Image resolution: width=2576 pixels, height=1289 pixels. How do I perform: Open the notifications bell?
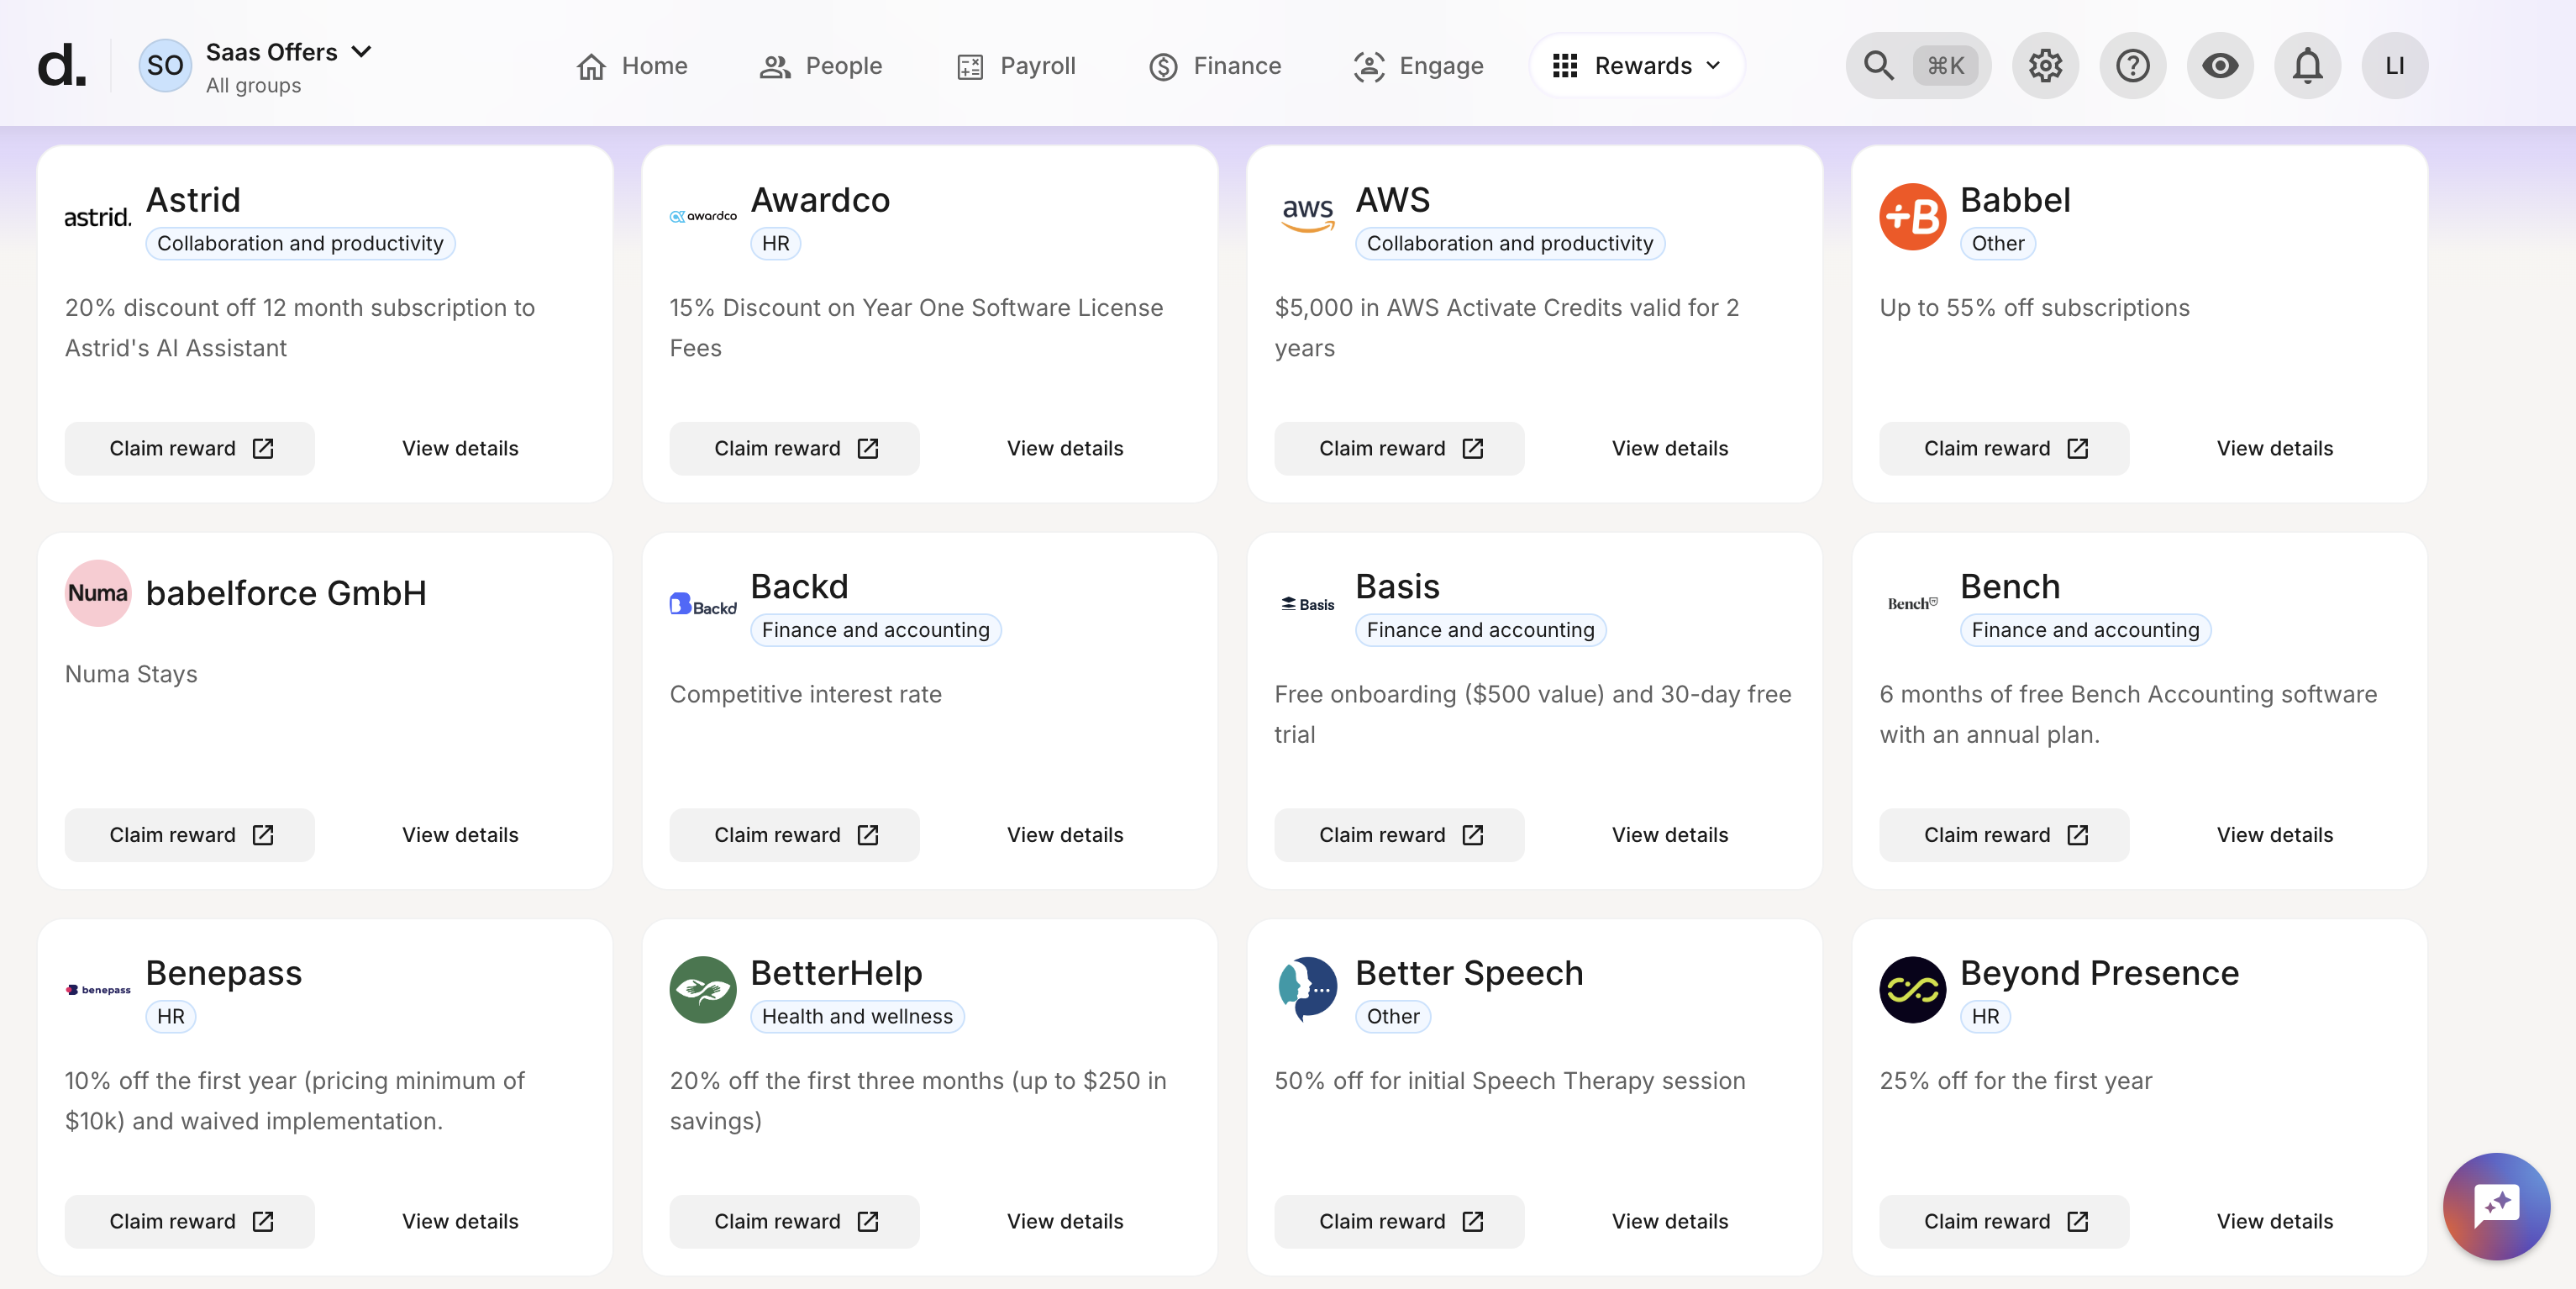(2307, 65)
